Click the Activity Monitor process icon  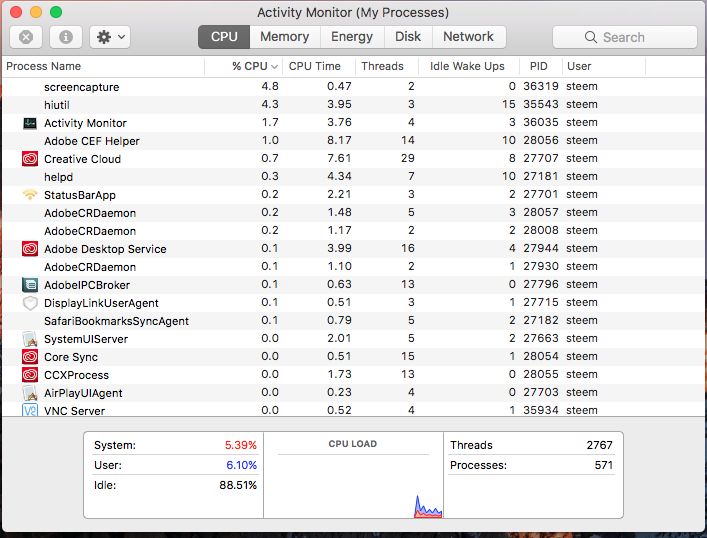click(x=30, y=123)
